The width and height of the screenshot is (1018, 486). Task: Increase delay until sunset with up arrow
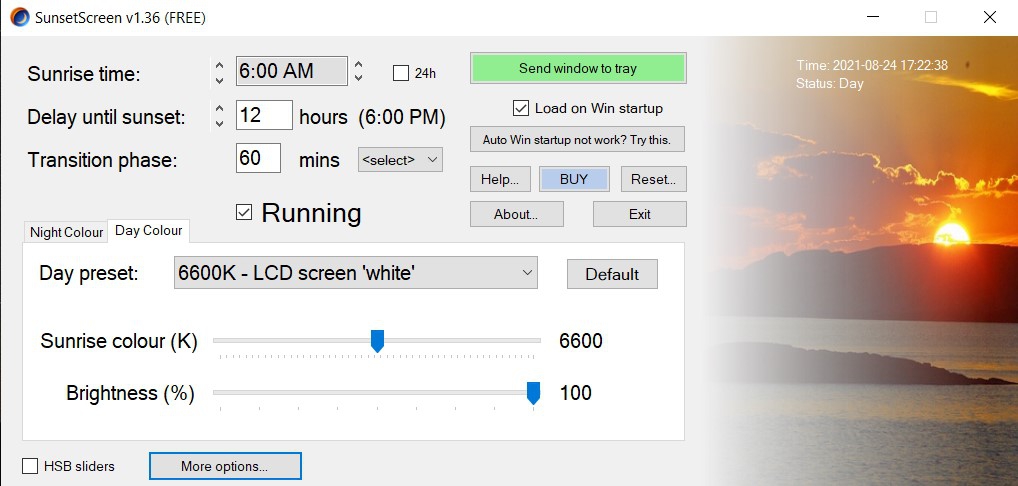(219, 109)
